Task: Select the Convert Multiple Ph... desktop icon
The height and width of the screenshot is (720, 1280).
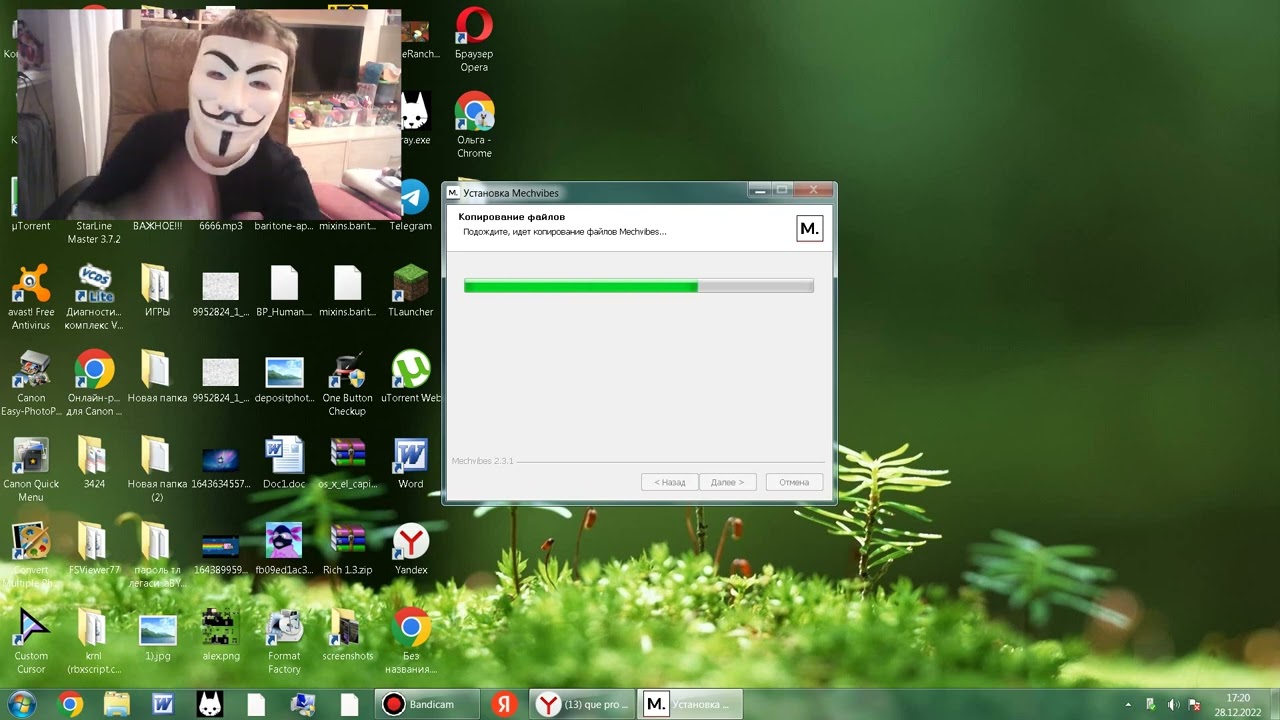Action: pos(31,556)
